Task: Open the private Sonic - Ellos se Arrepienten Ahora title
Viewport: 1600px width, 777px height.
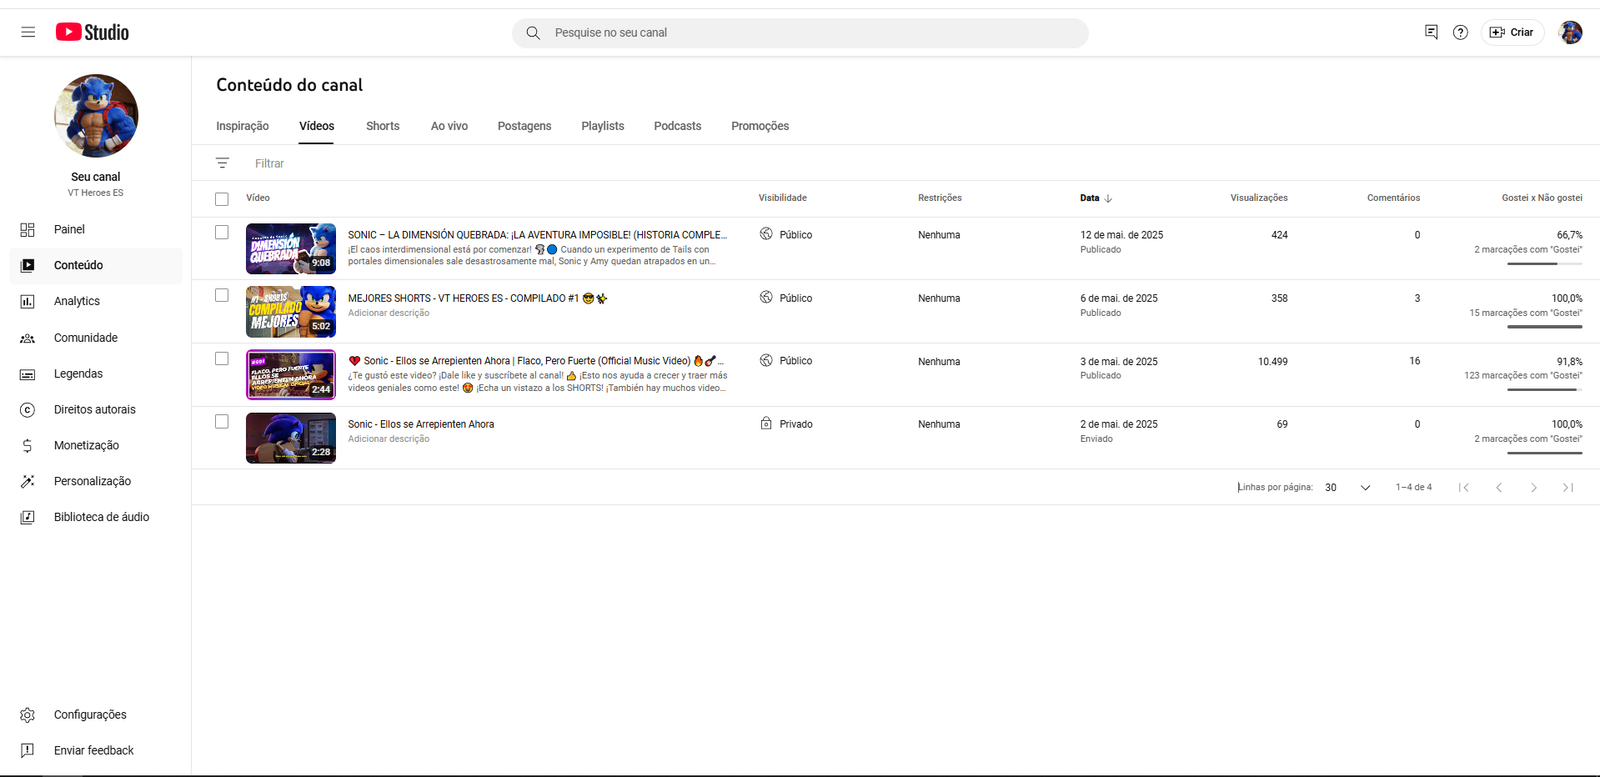Action: pyautogui.click(x=421, y=424)
